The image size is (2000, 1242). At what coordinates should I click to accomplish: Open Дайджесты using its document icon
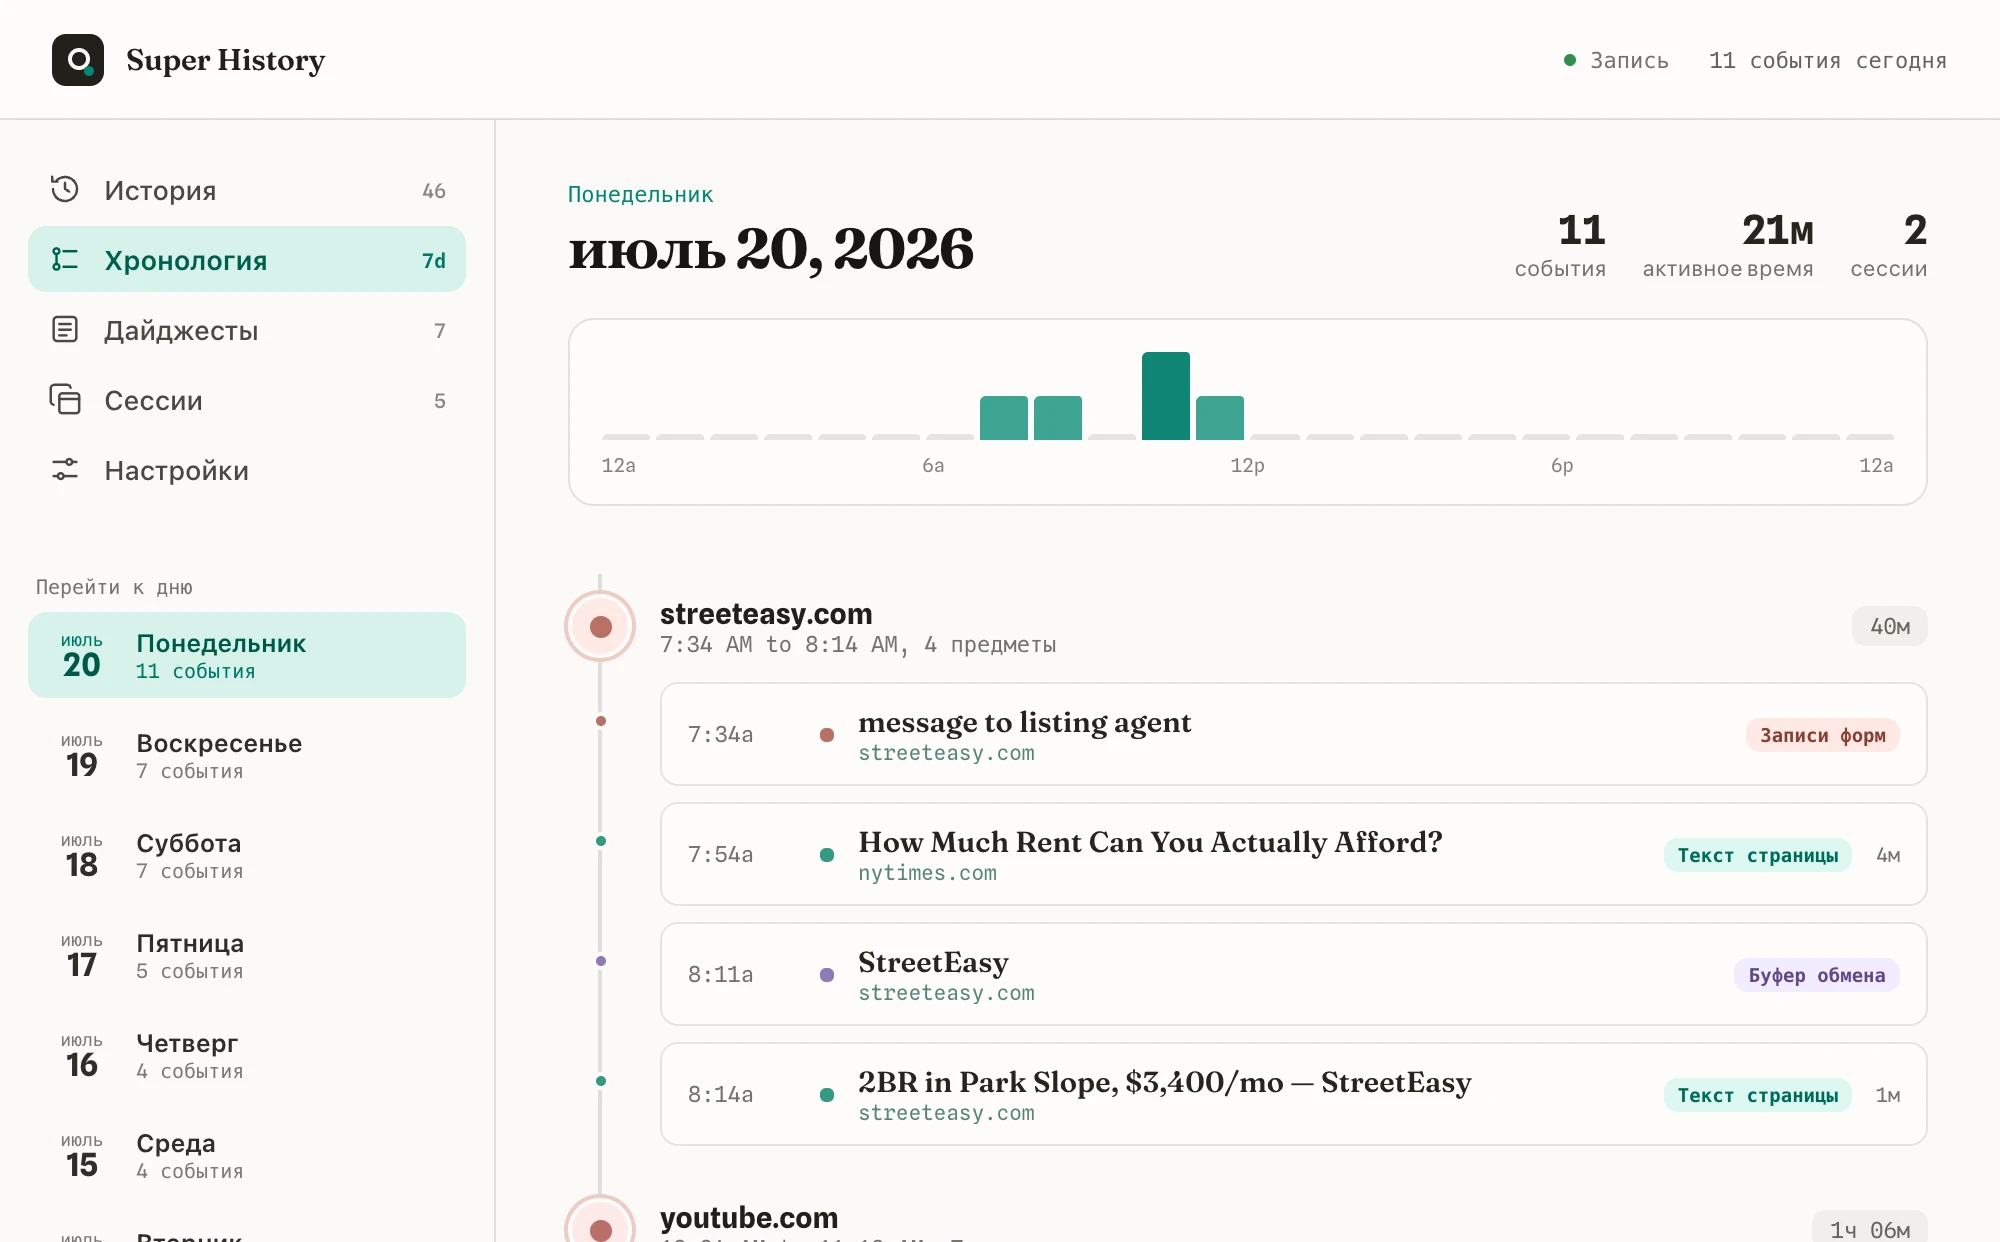tap(65, 329)
